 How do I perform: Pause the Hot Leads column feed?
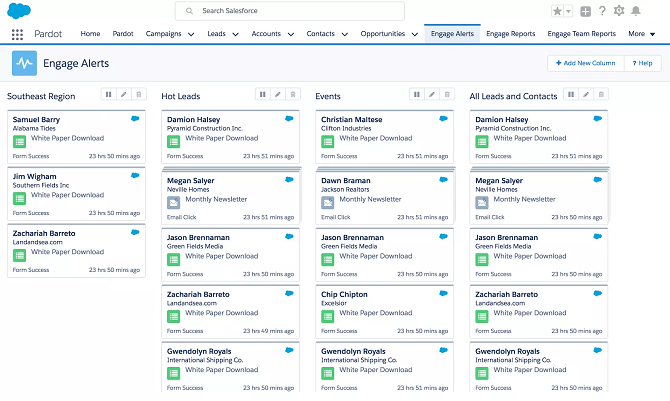pyautogui.click(x=262, y=94)
